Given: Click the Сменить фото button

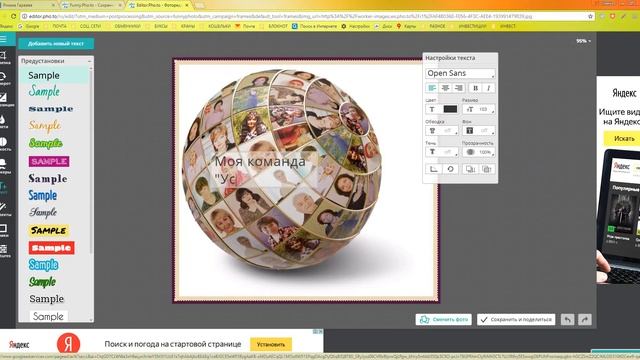Looking at the screenshot, I should (x=444, y=320).
